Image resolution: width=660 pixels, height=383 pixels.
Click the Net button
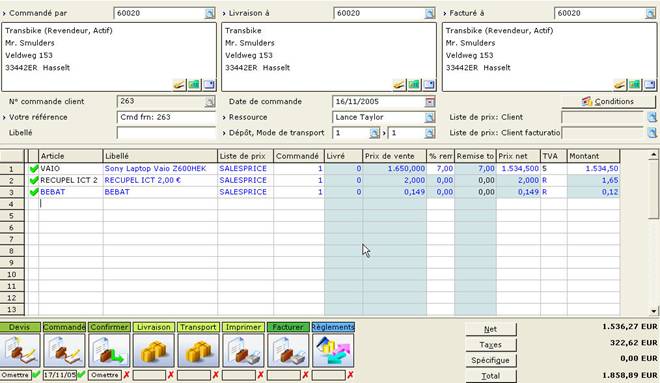point(490,329)
